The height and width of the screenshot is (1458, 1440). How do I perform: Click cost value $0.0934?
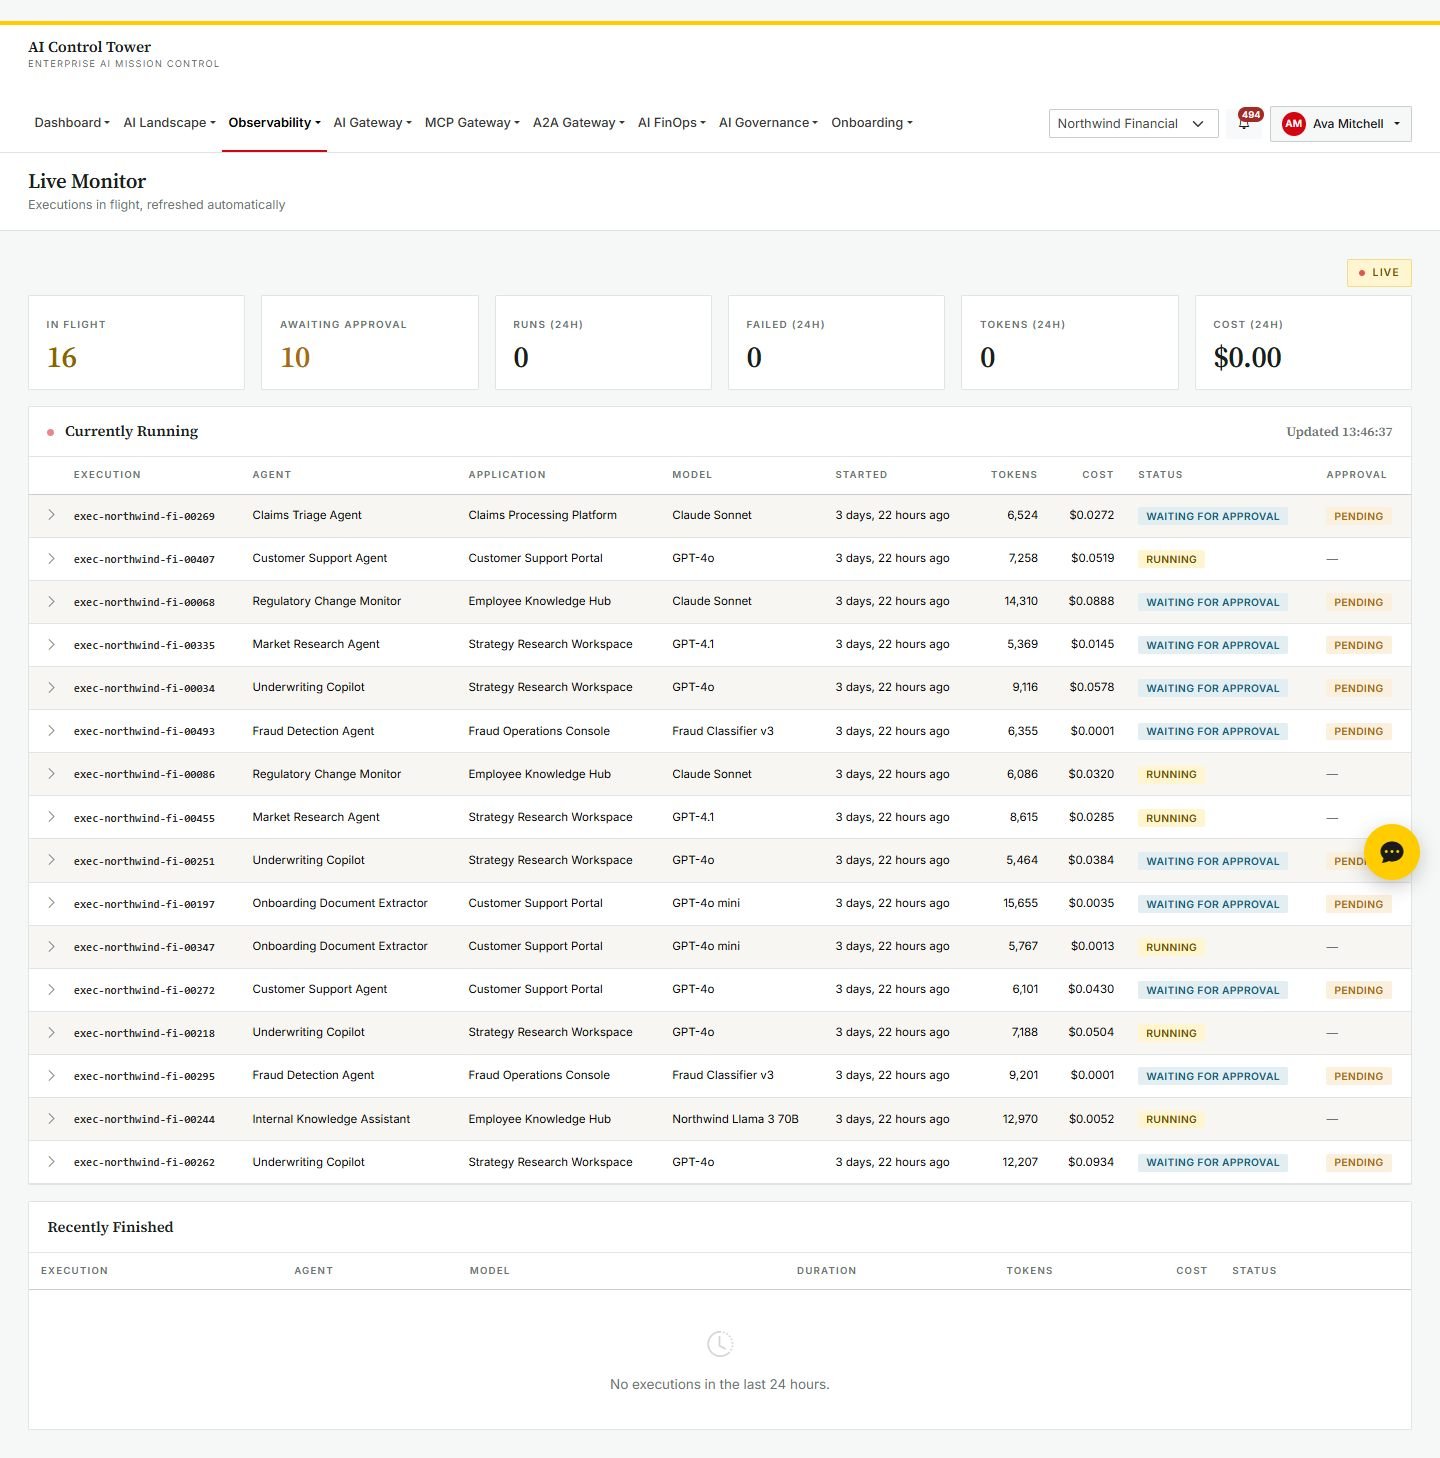tap(1091, 1162)
